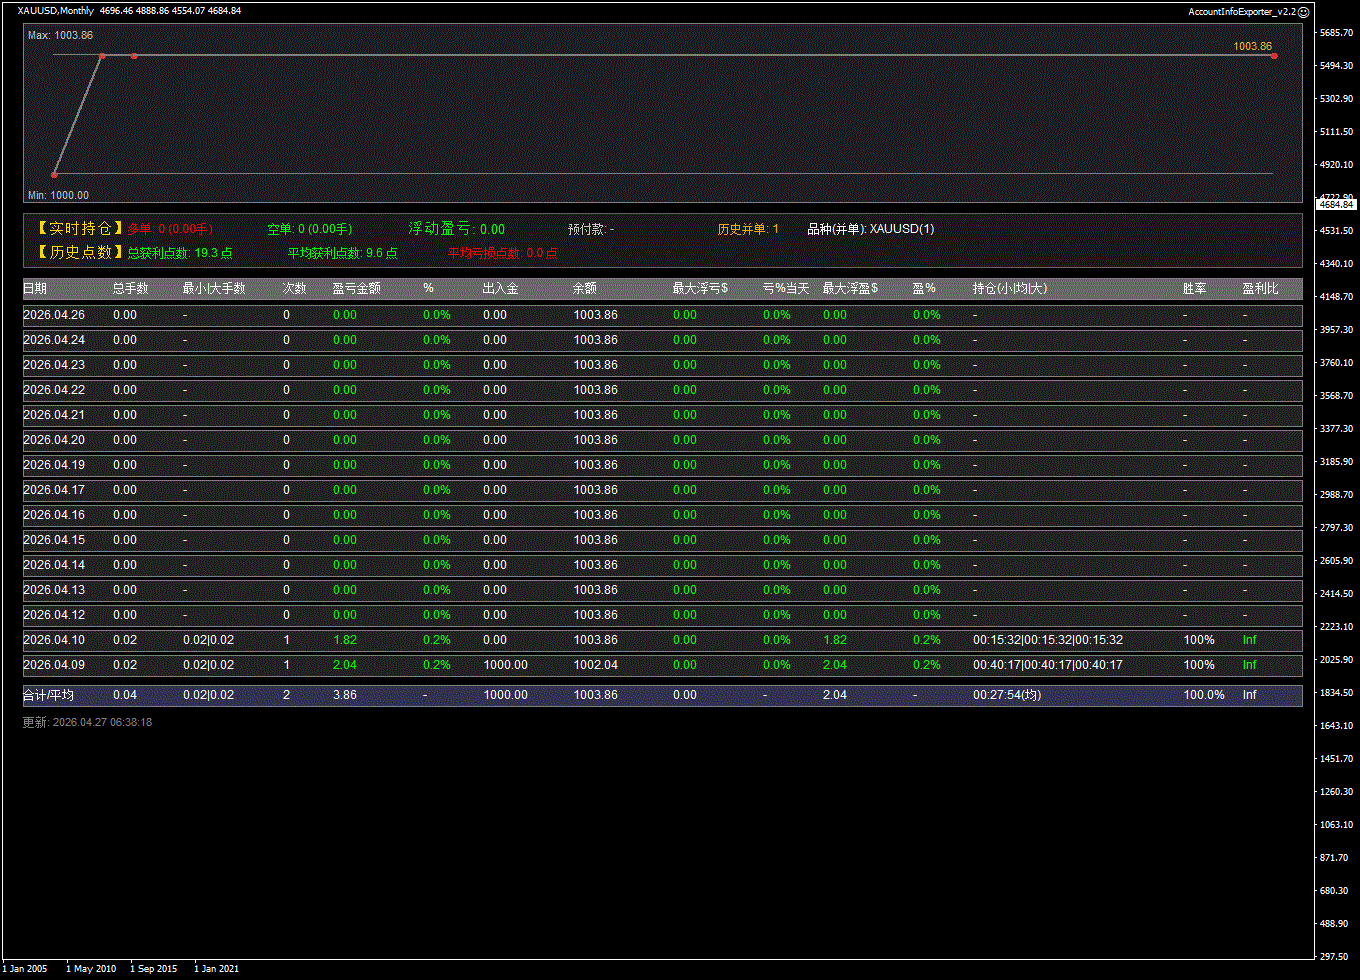Image resolution: width=1360 pixels, height=980 pixels.
Task: Click the 余额 column header
Action: 585,288
